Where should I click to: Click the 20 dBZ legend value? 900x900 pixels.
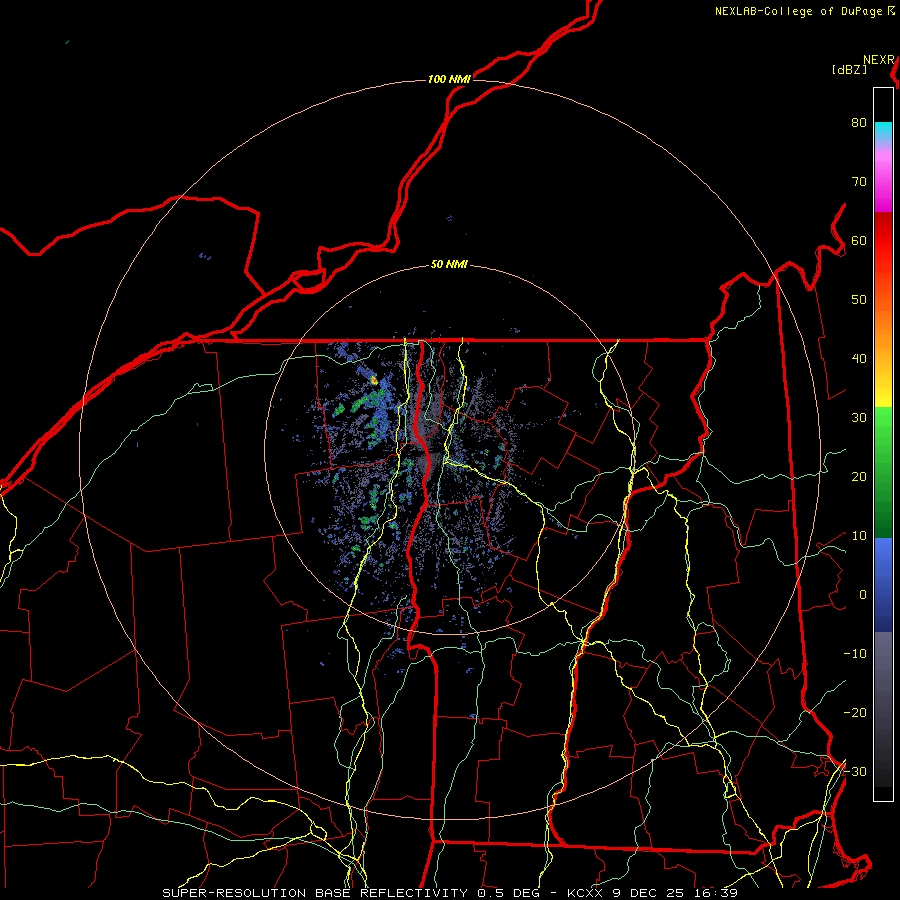(859, 477)
